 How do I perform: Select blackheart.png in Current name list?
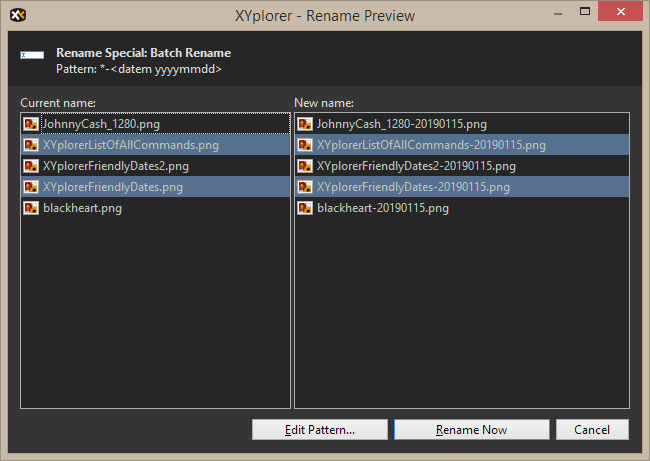pyautogui.click(x=155, y=208)
